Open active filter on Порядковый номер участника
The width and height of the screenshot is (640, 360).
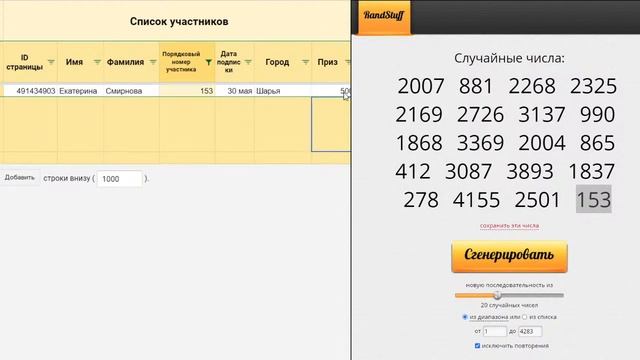pyautogui.click(x=209, y=62)
